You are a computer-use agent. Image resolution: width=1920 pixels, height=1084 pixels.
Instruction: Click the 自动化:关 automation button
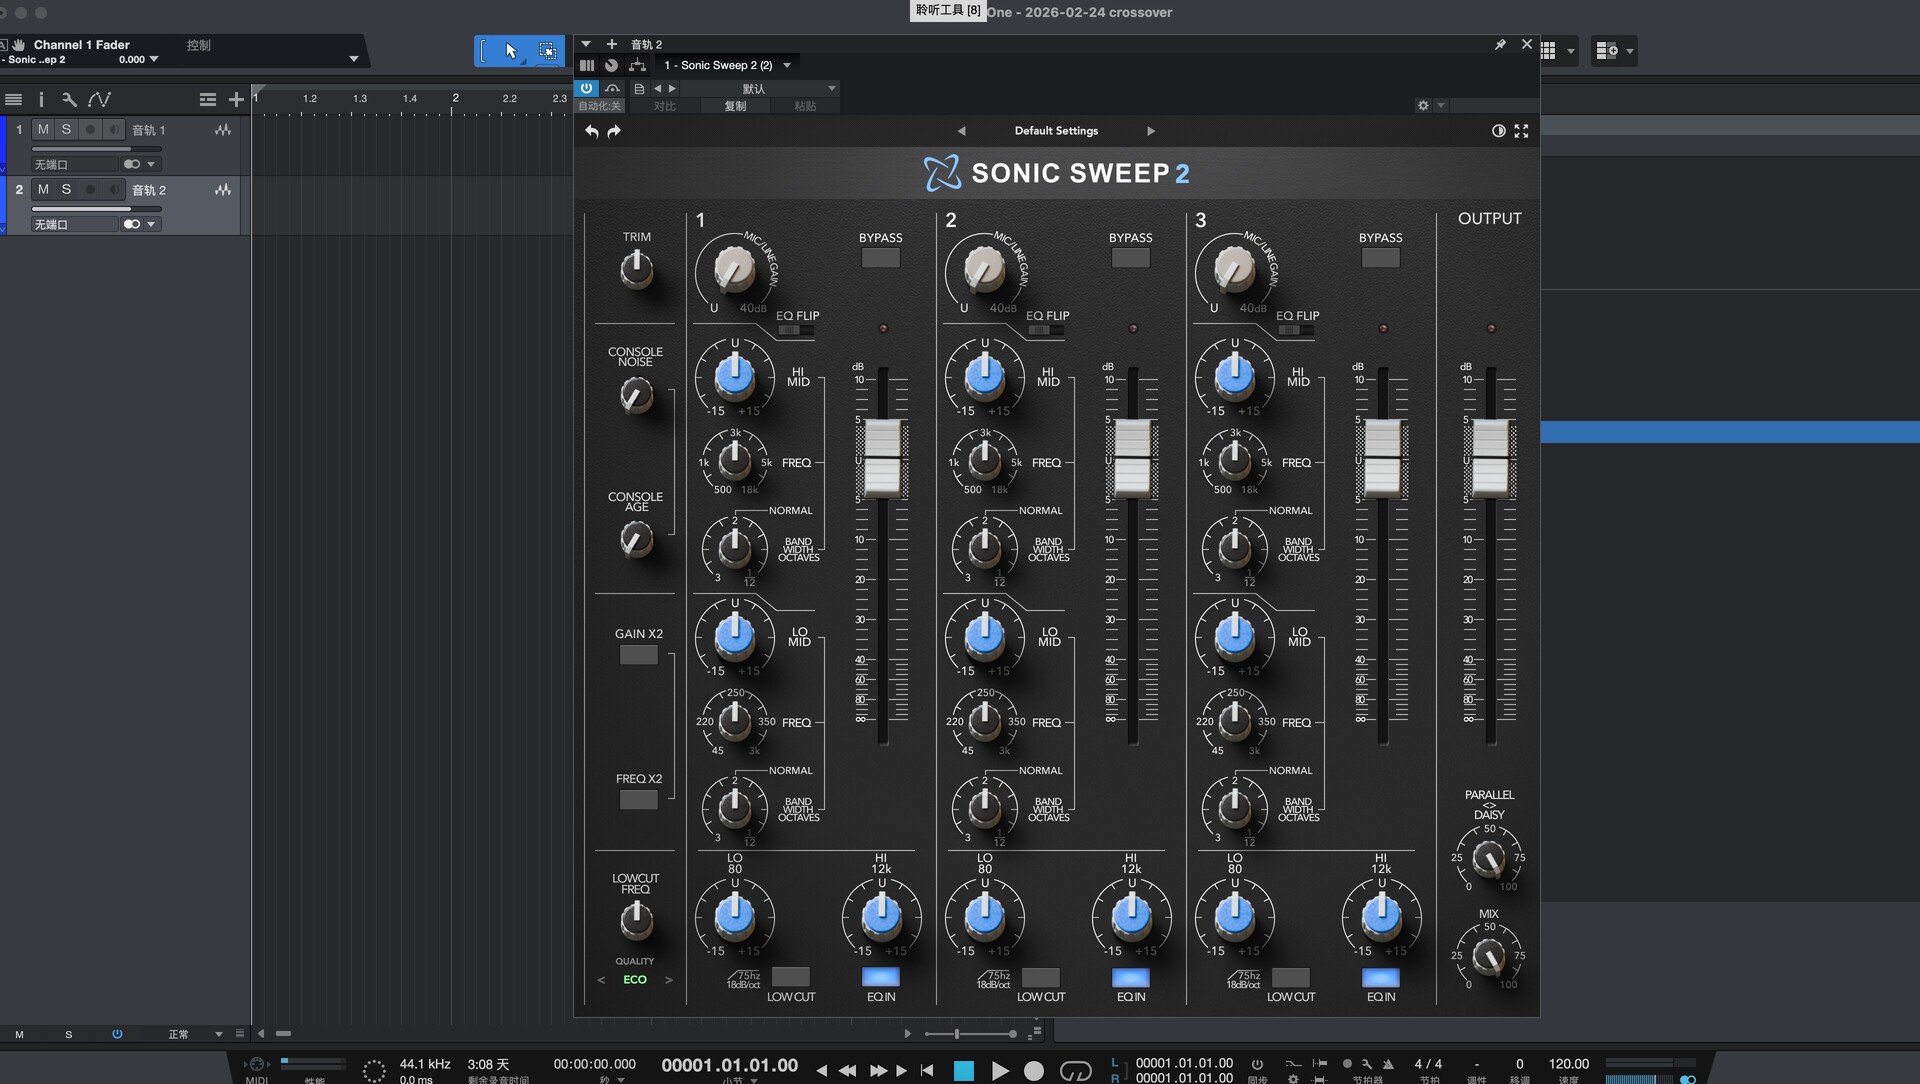tap(599, 106)
